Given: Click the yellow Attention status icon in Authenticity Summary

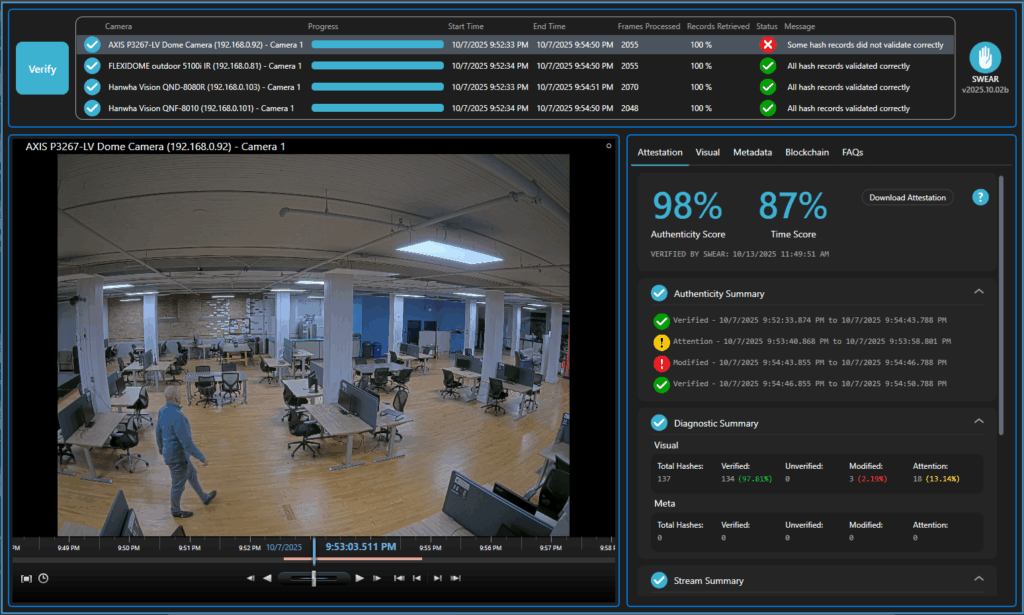Looking at the screenshot, I should pyautogui.click(x=661, y=341).
